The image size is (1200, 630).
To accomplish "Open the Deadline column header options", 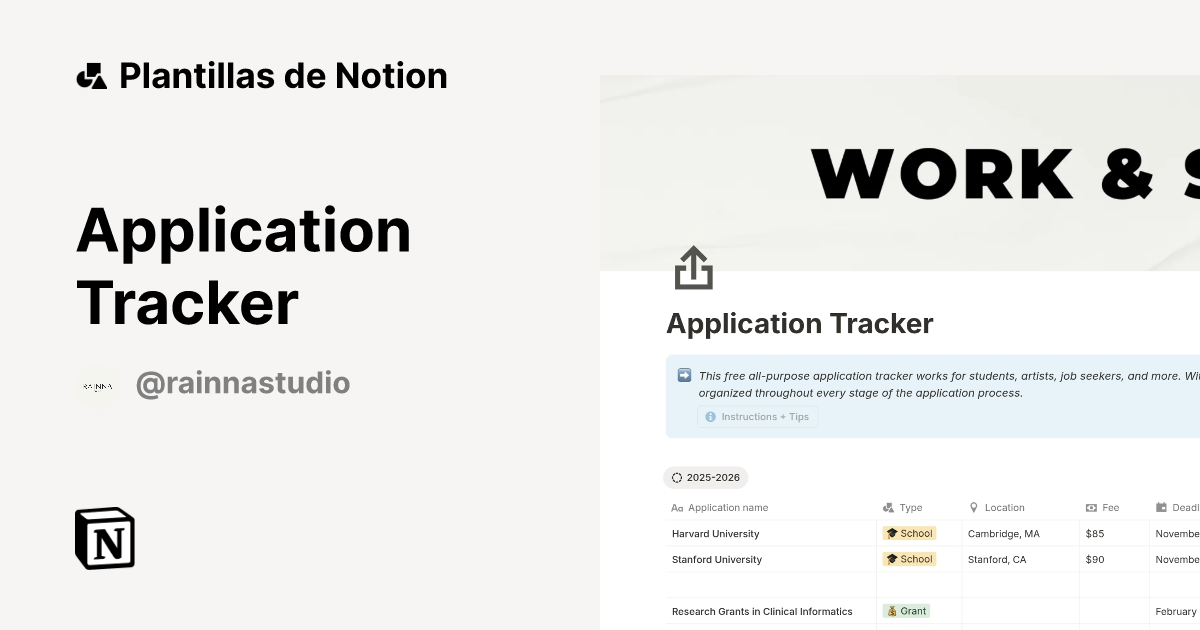I will [x=1178, y=507].
